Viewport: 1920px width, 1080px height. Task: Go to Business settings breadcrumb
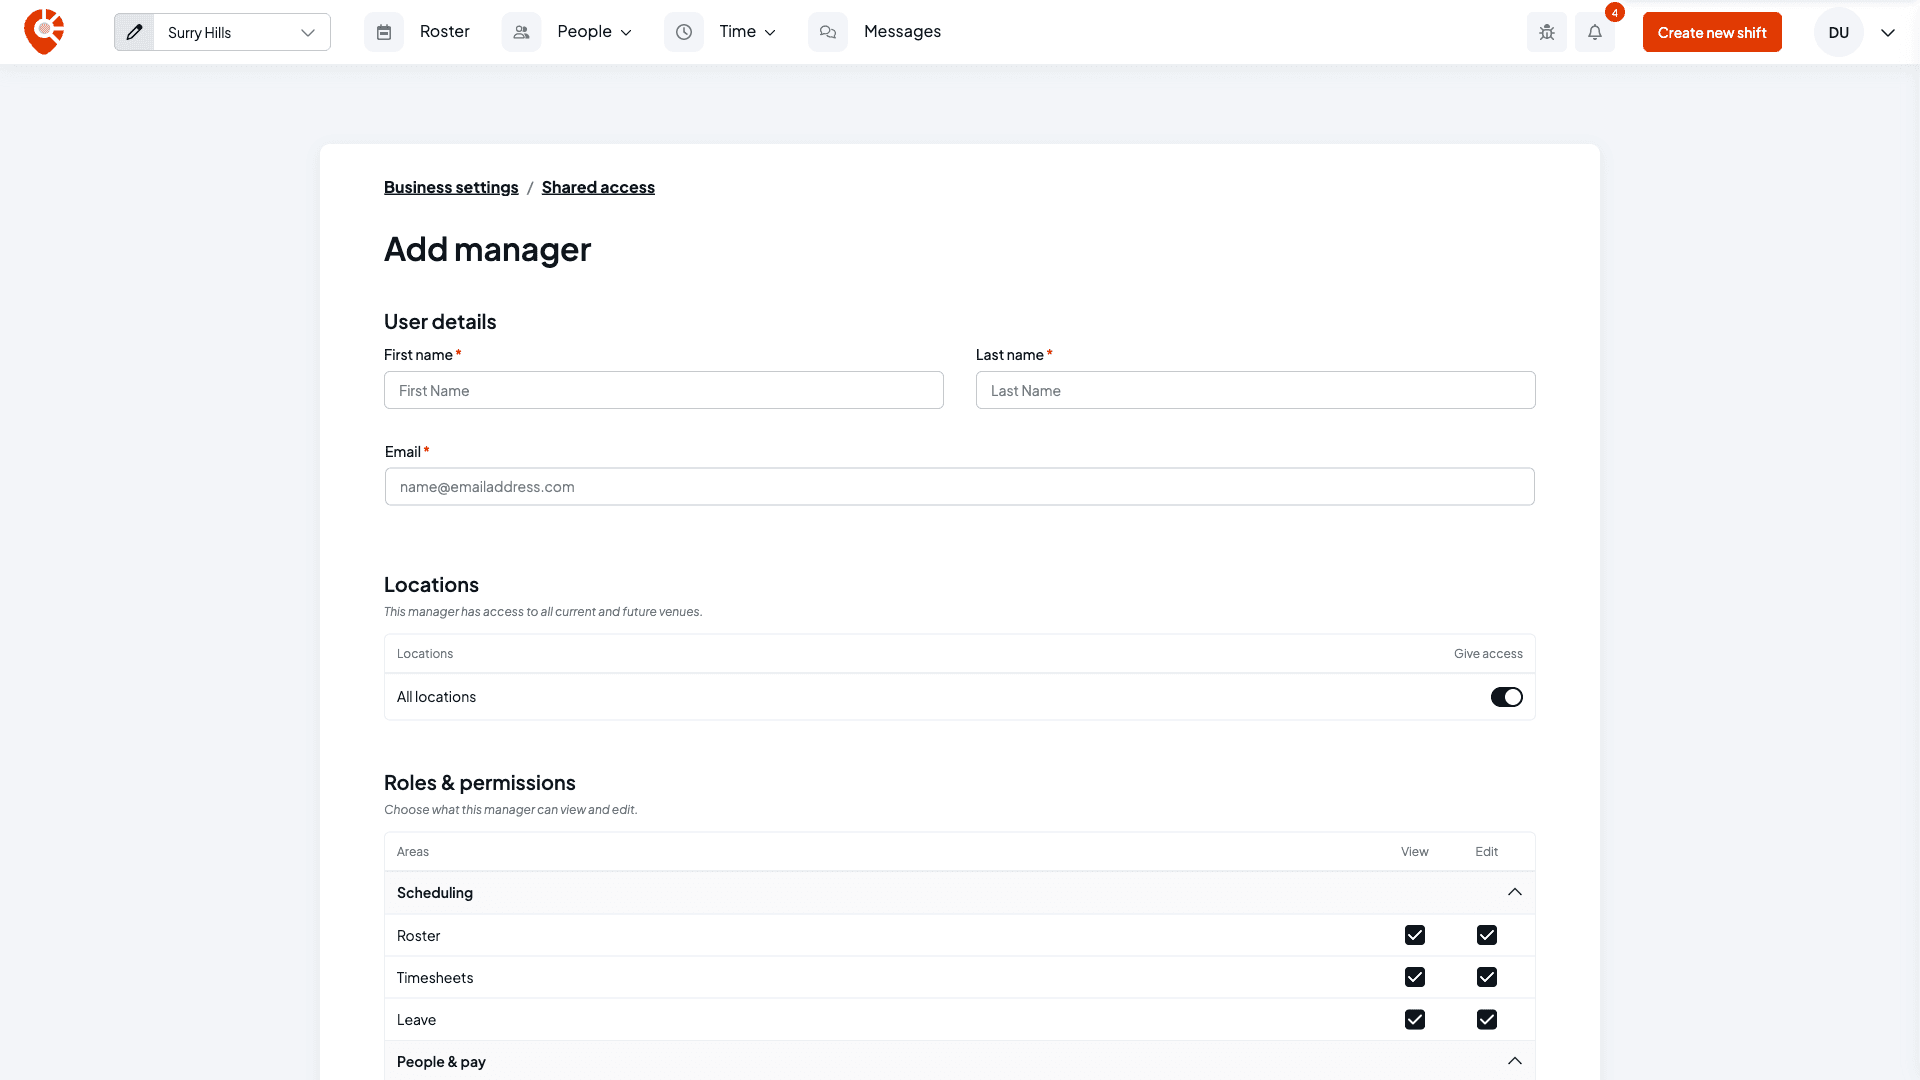(x=451, y=187)
